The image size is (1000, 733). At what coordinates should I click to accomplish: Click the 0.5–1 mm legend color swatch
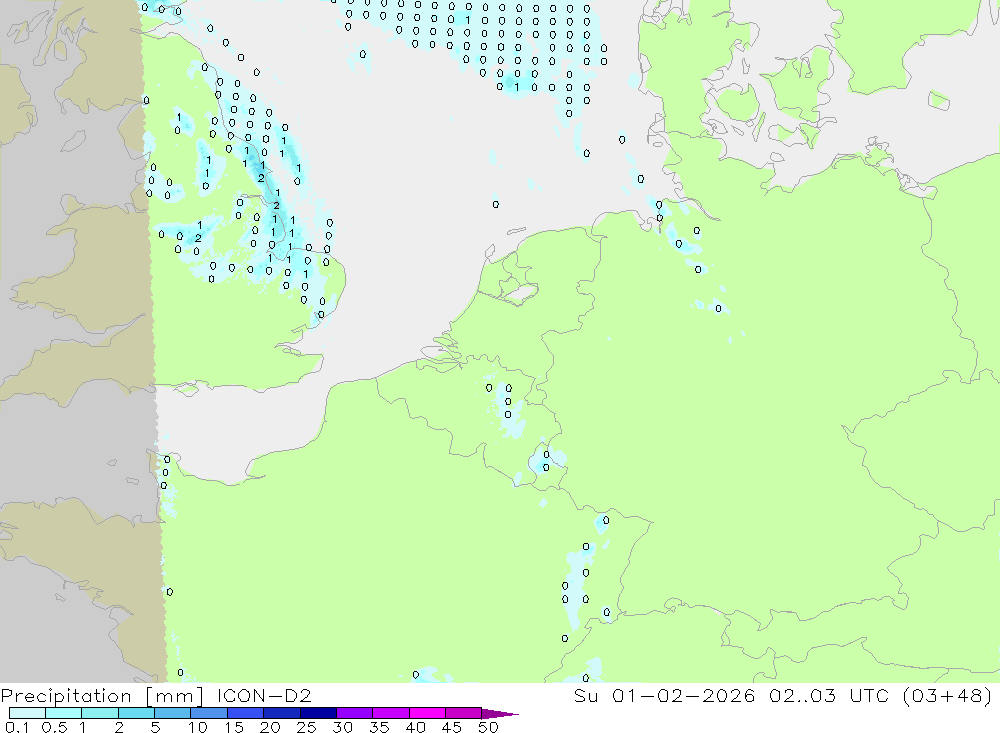pos(64,713)
